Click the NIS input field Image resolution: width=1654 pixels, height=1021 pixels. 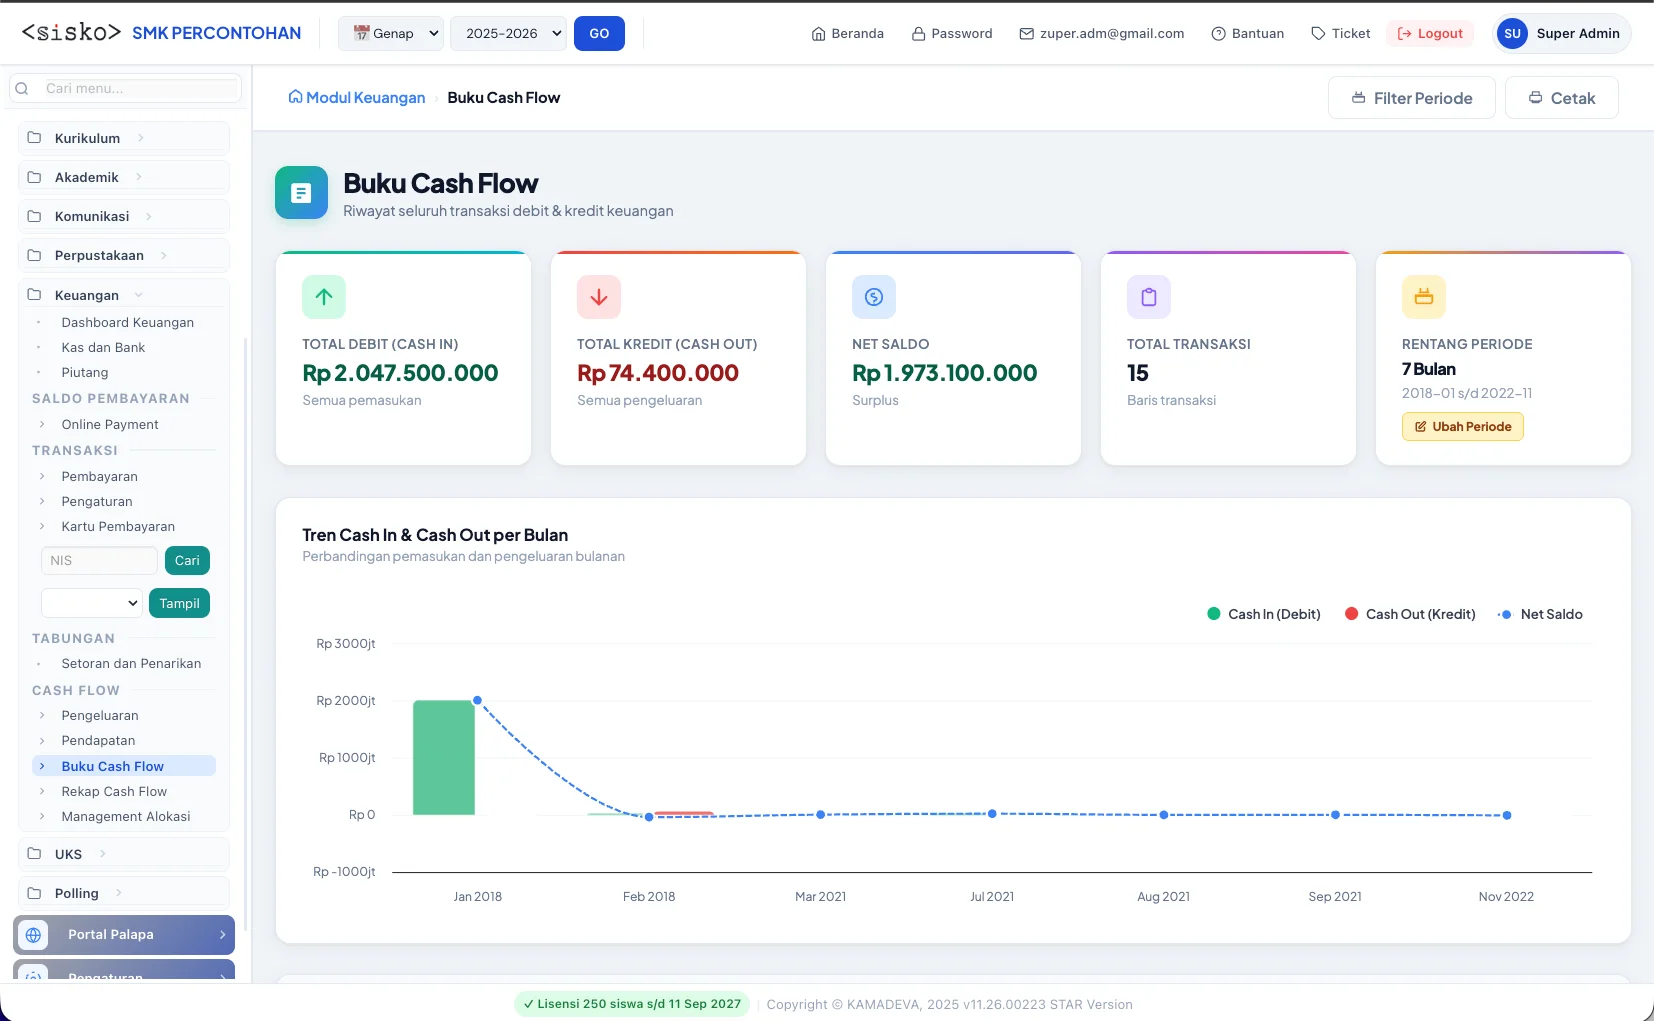[x=99, y=560]
